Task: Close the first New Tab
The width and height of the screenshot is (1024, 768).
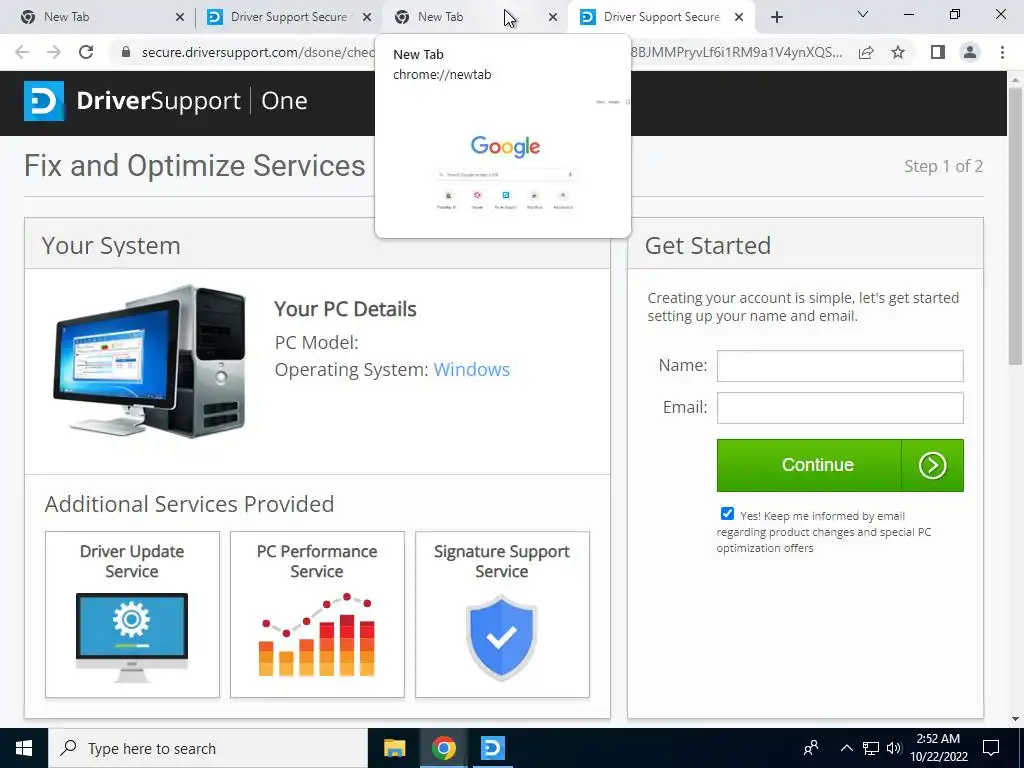Action: pos(180,18)
